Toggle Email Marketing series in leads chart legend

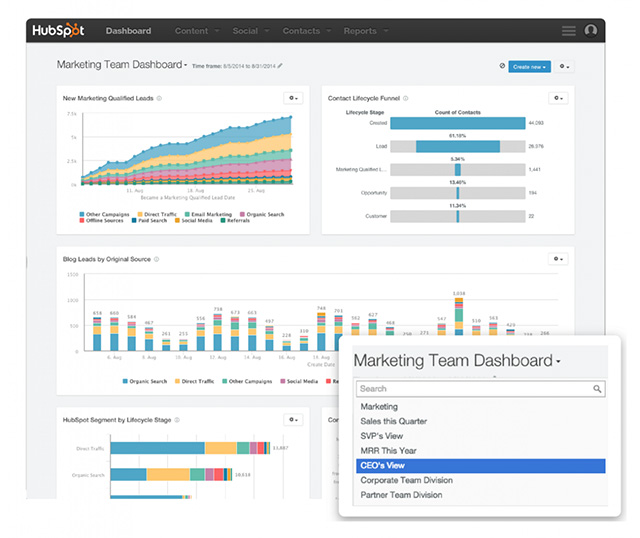tap(210, 214)
